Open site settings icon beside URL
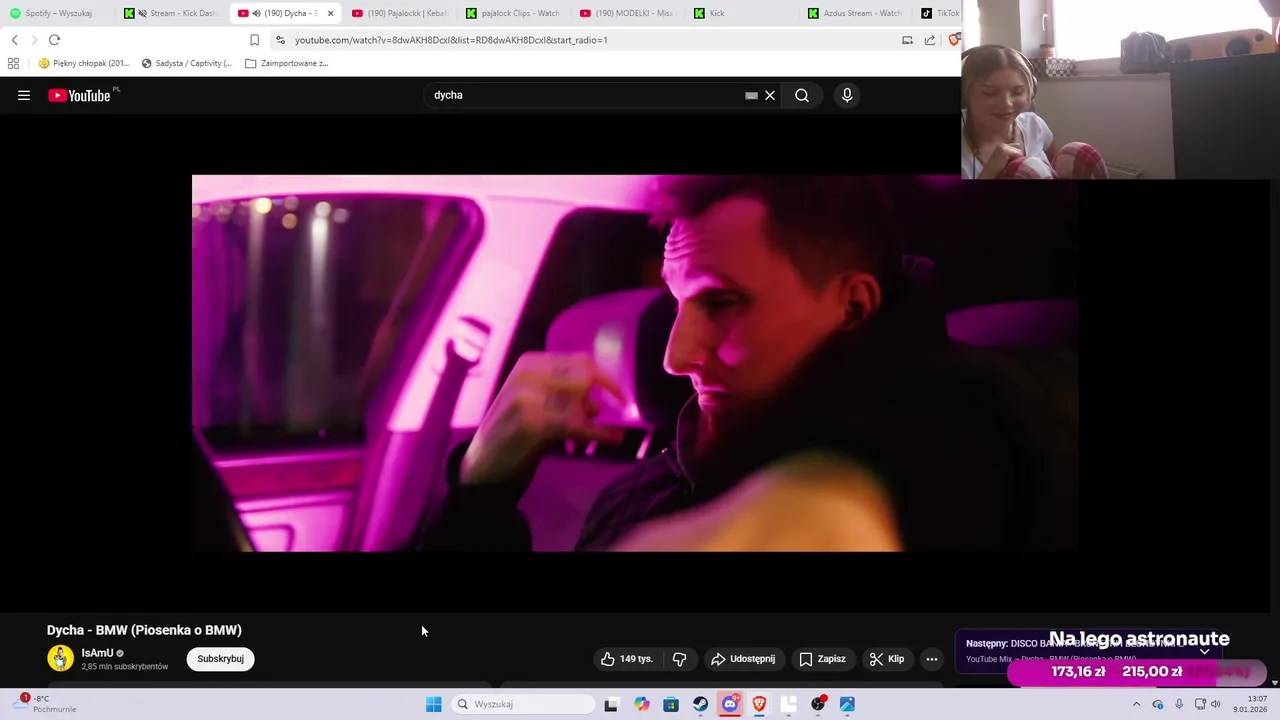The width and height of the screenshot is (1280, 720). [x=280, y=40]
